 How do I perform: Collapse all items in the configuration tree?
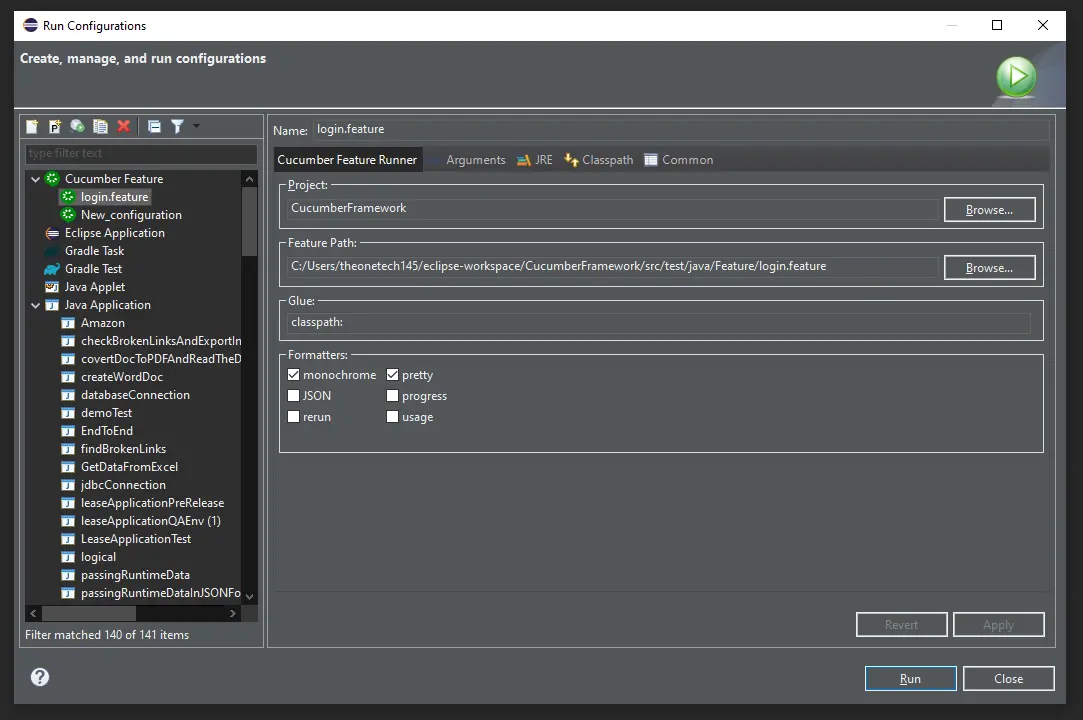(x=154, y=126)
